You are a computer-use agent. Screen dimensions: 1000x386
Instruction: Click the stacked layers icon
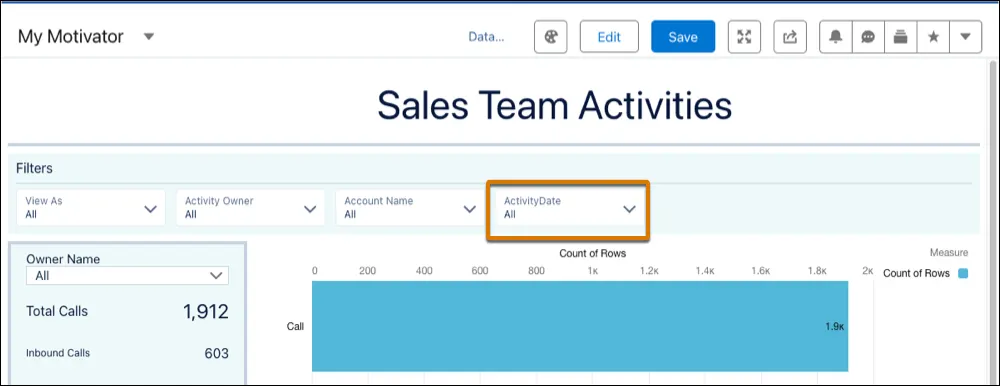pos(901,37)
